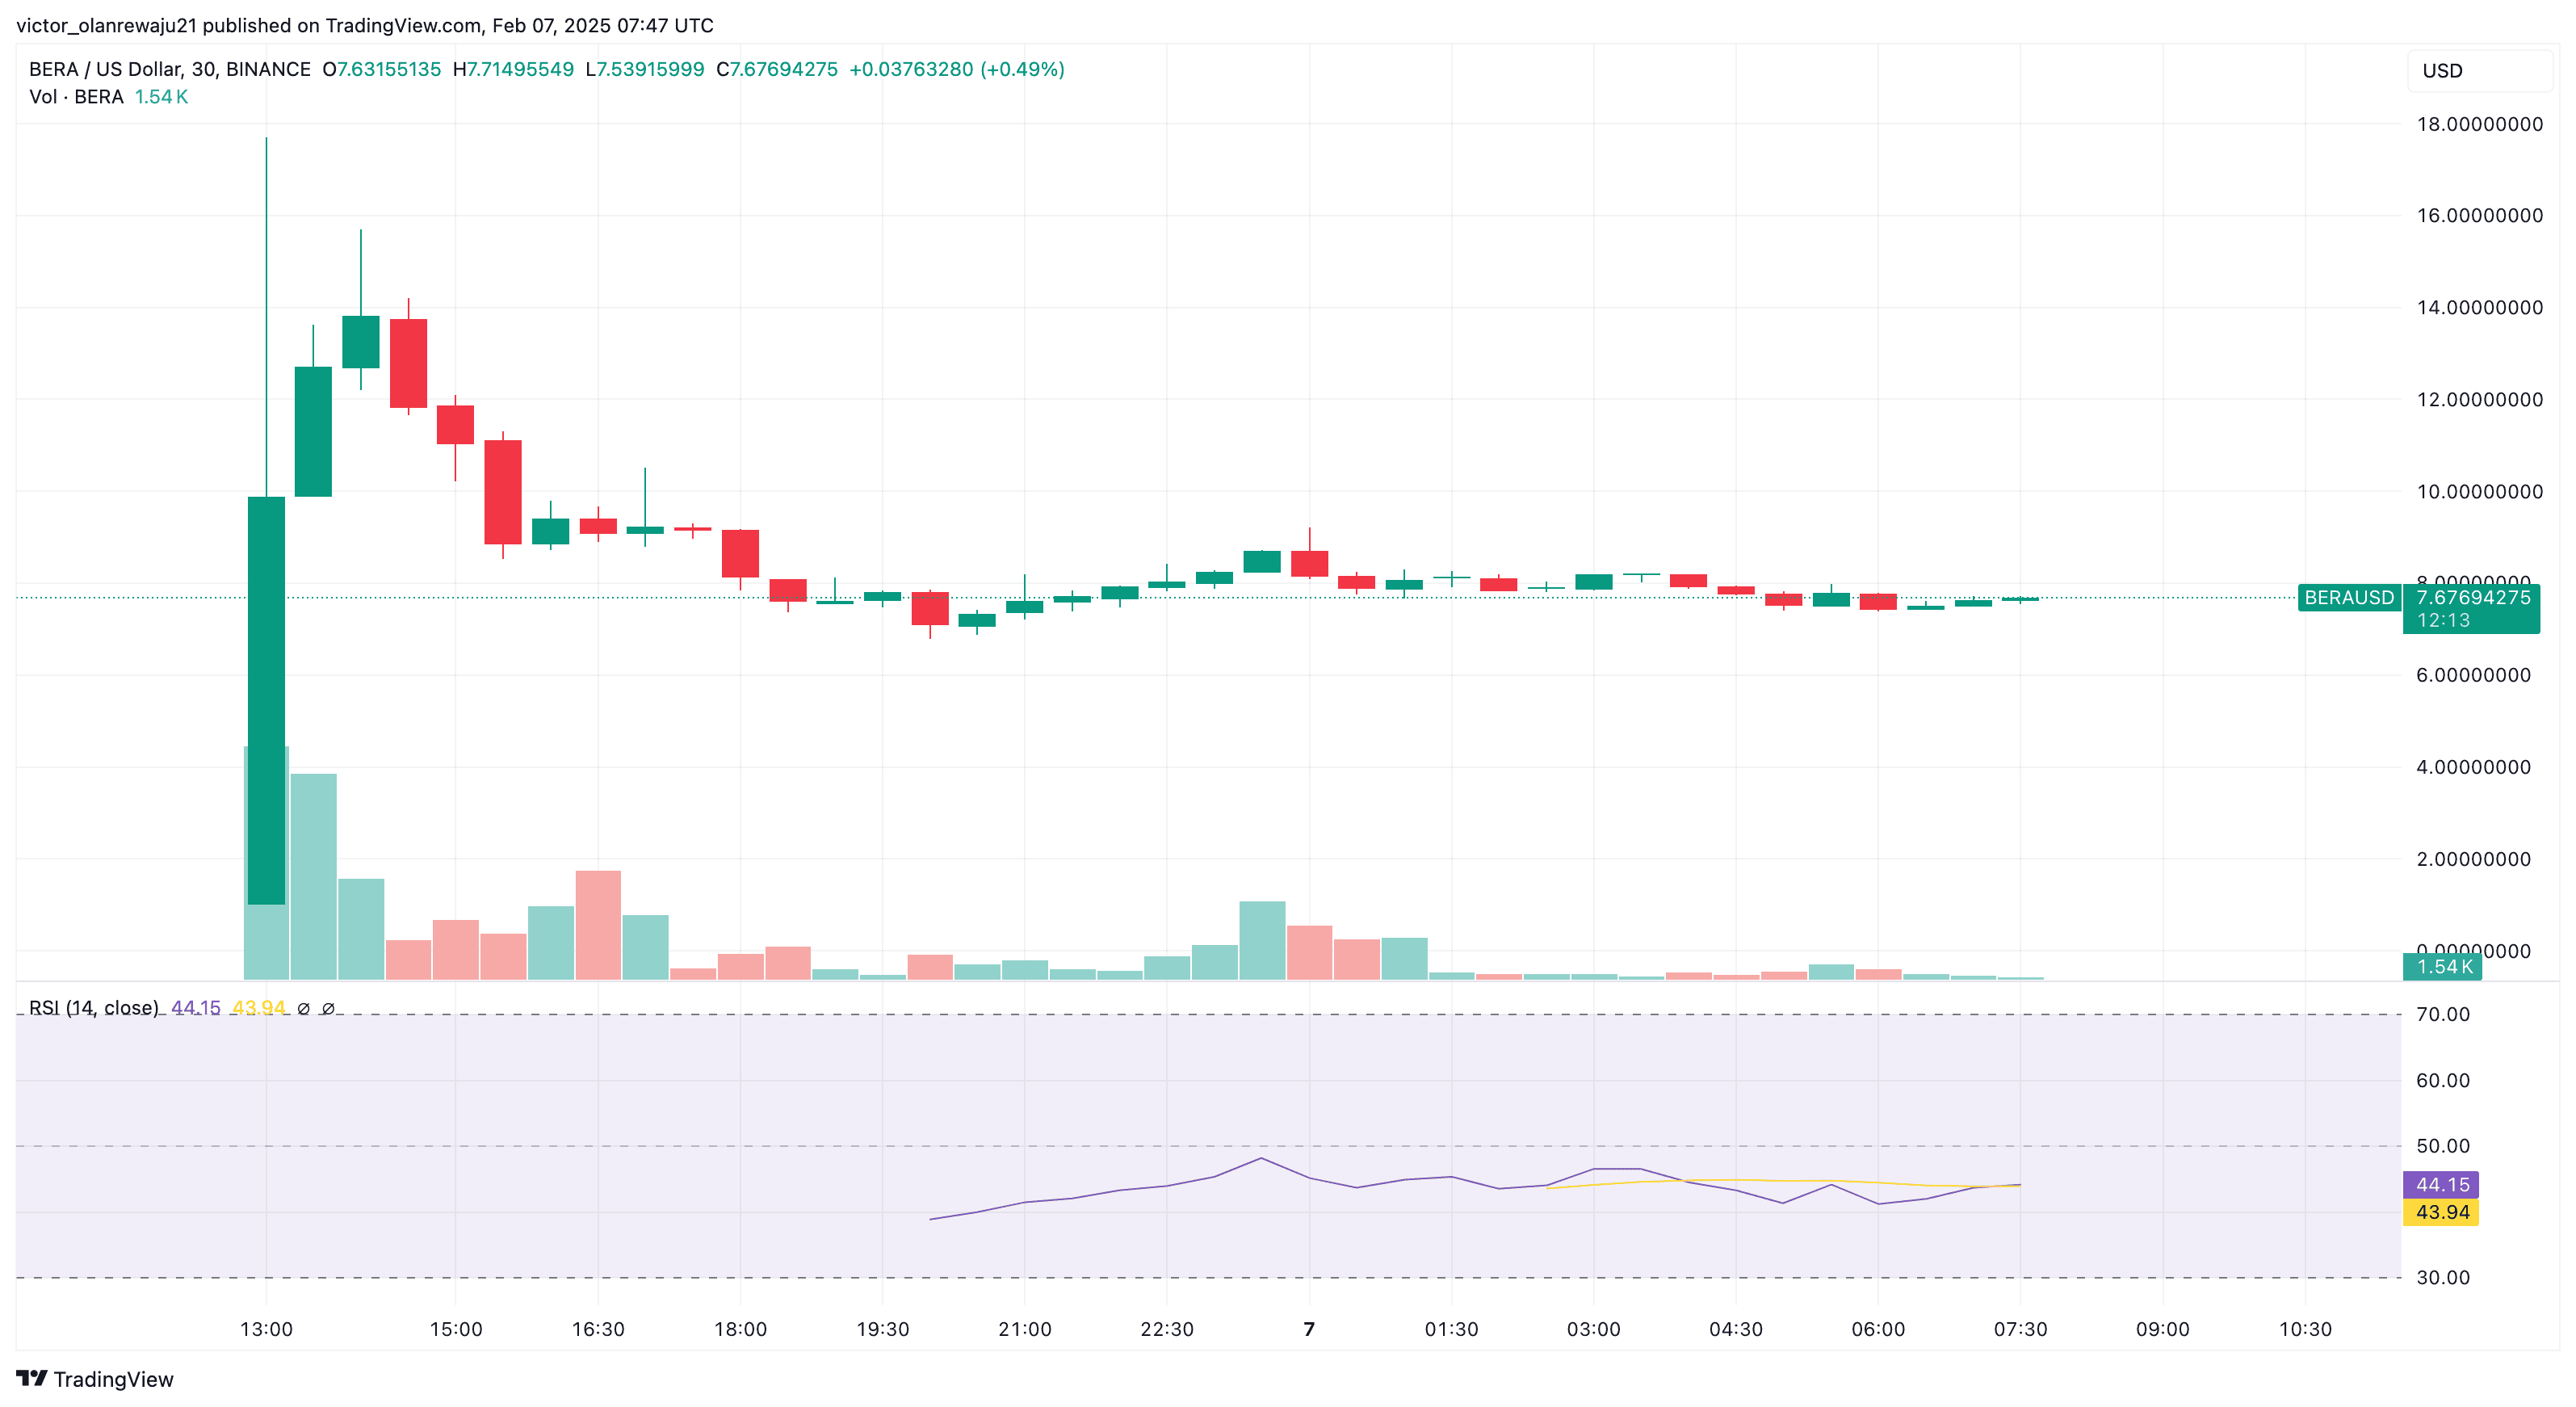Click the published-on TradingView.com header text
2576x1407 pixels.
(365, 25)
